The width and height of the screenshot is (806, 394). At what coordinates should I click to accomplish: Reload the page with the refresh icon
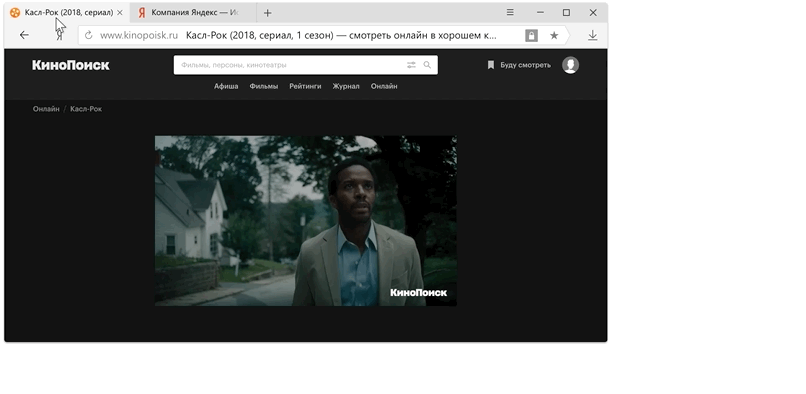pos(88,35)
